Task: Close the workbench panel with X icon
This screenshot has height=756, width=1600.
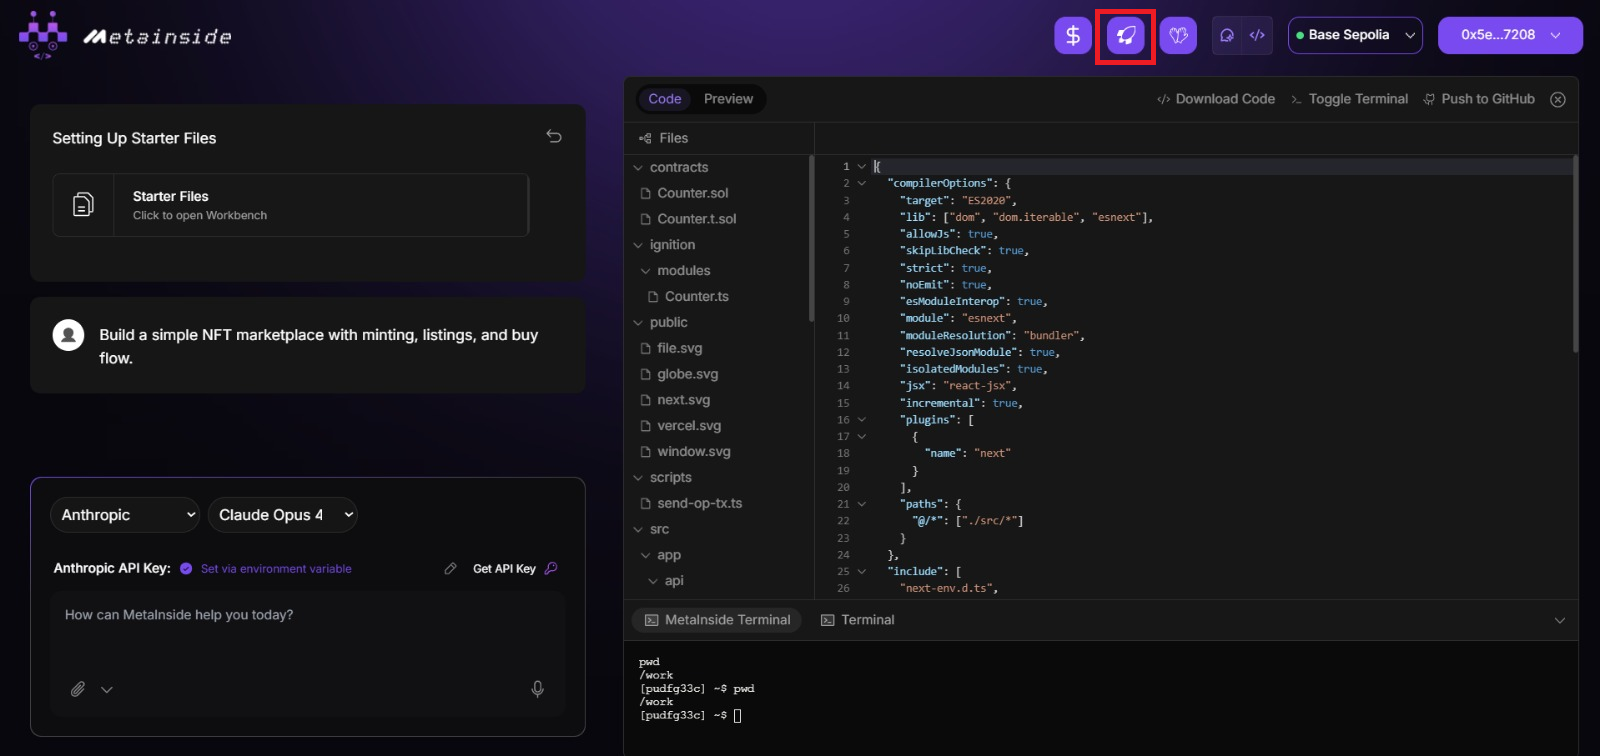Action: [1557, 99]
